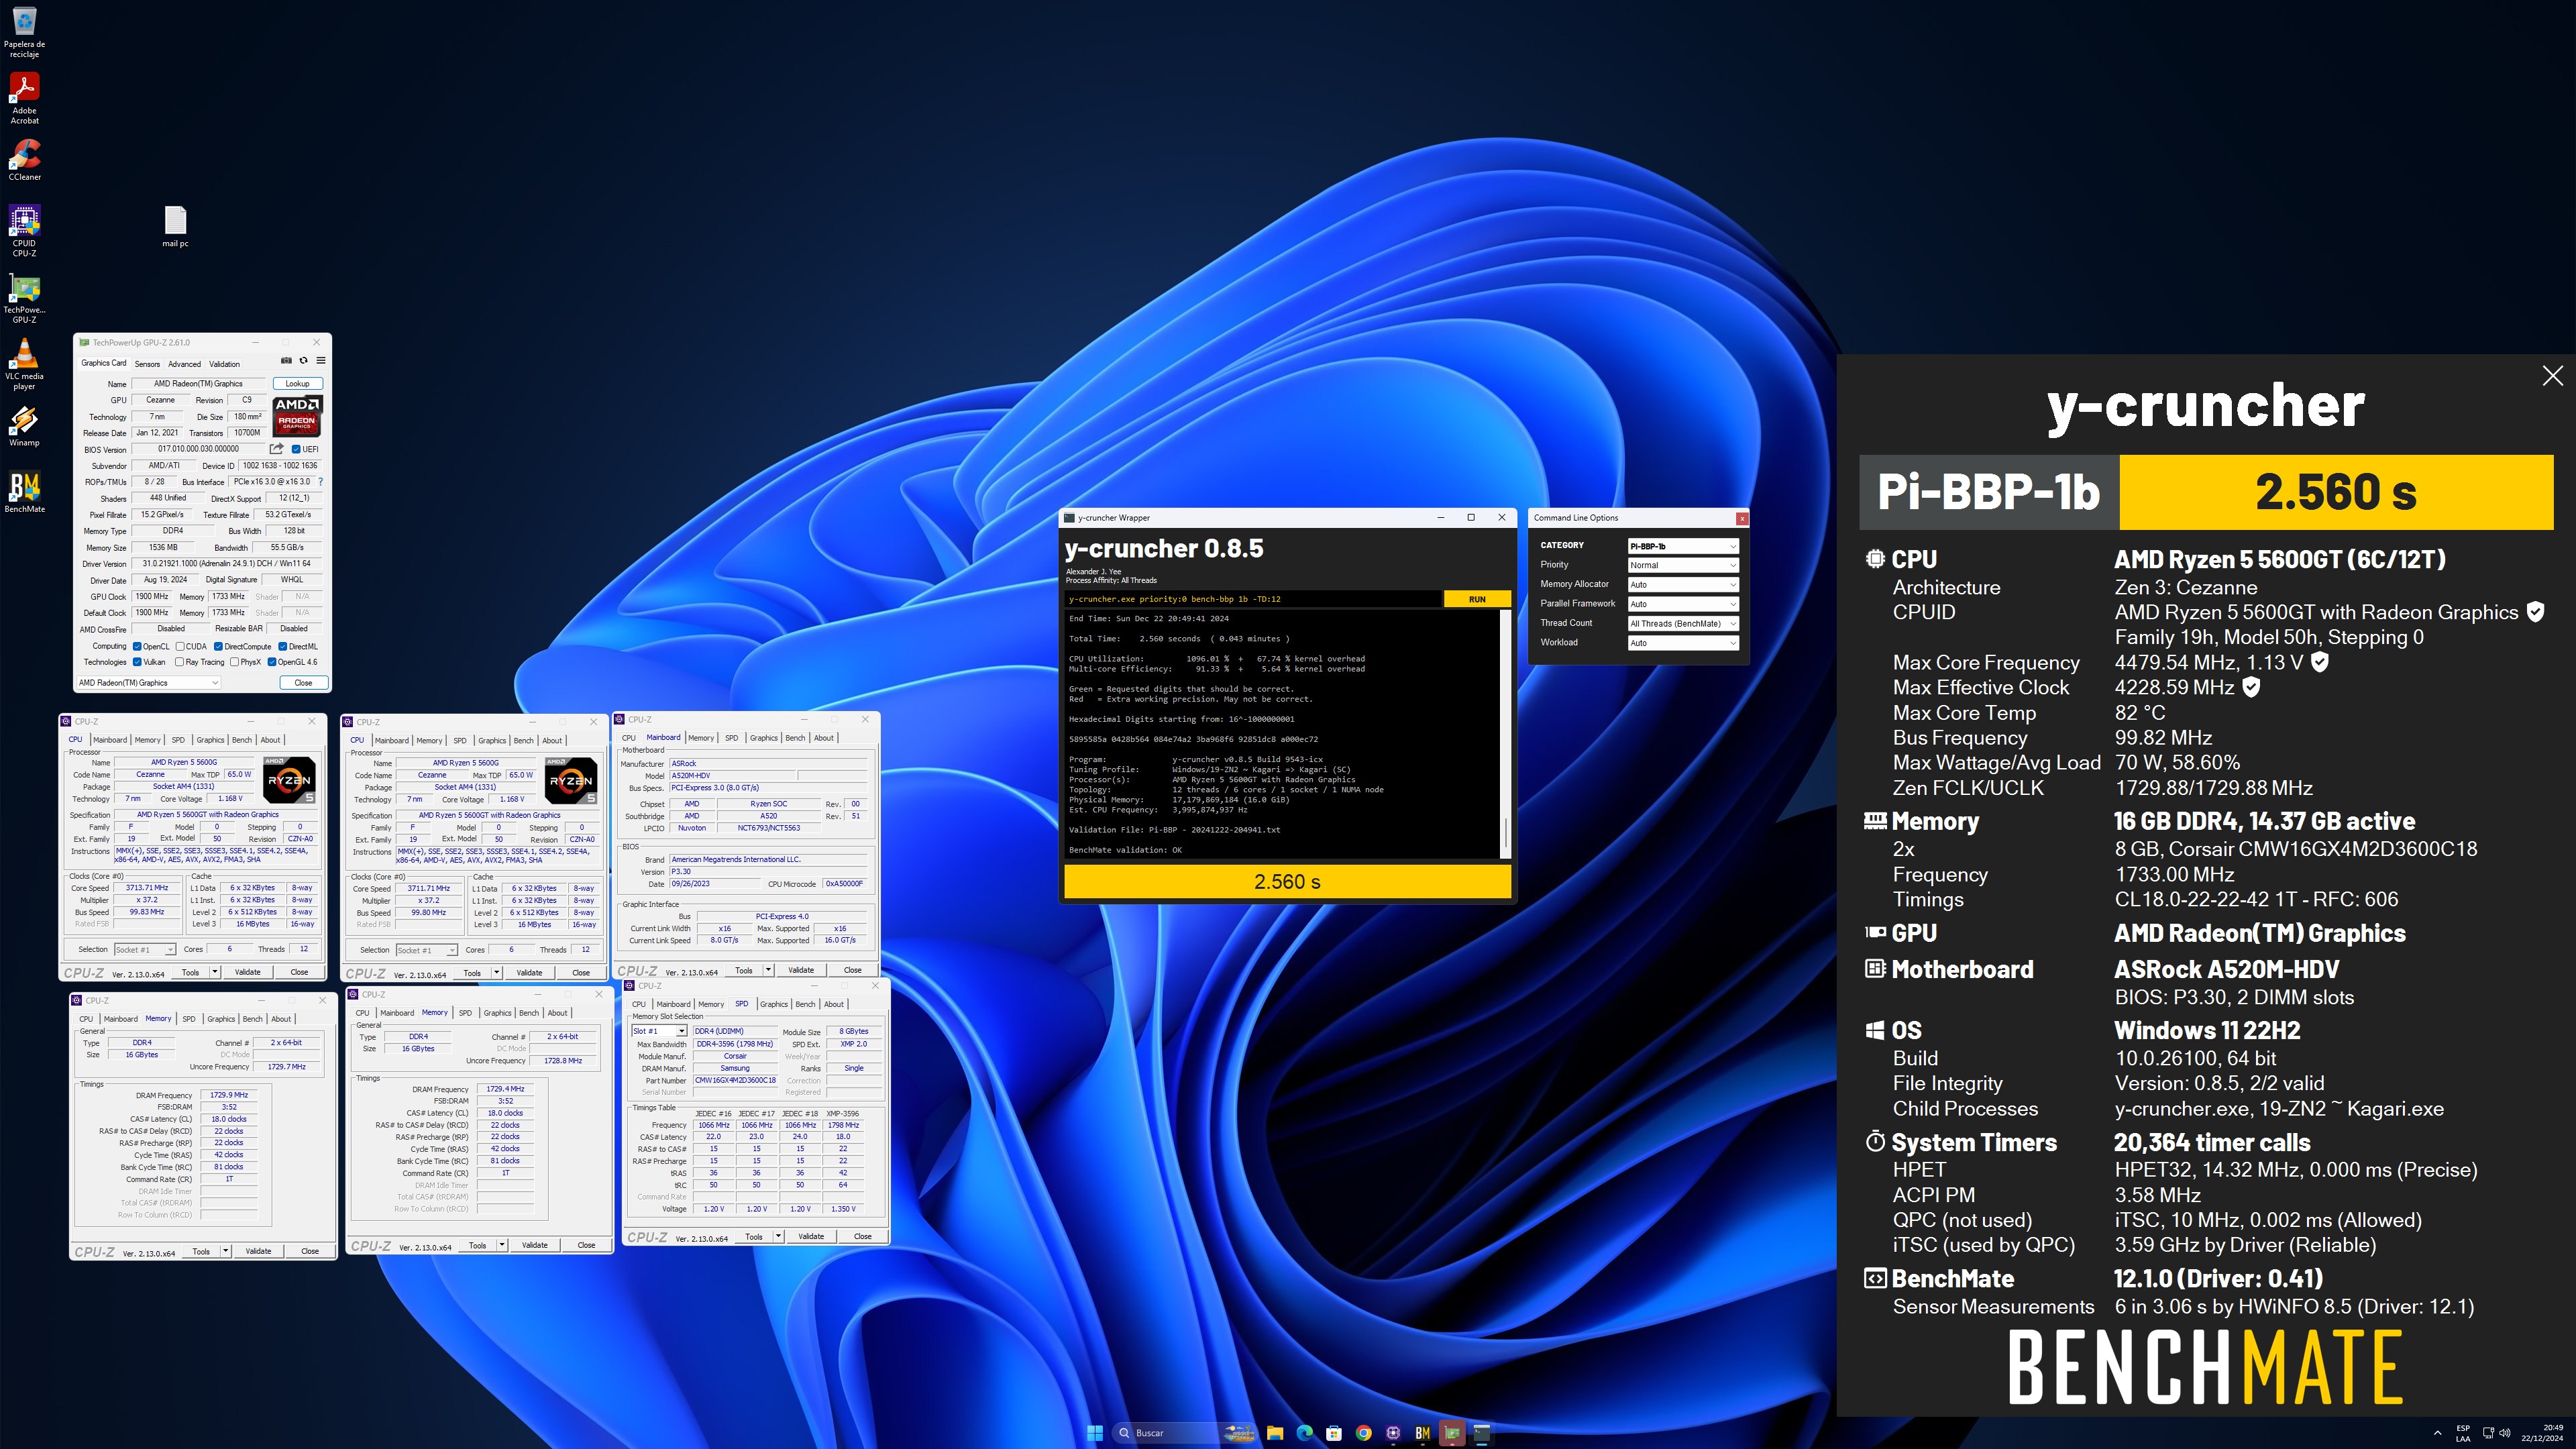
Task: Open the CATEGORY dropdown showing Pi-BBP-1b
Action: [1683, 546]
